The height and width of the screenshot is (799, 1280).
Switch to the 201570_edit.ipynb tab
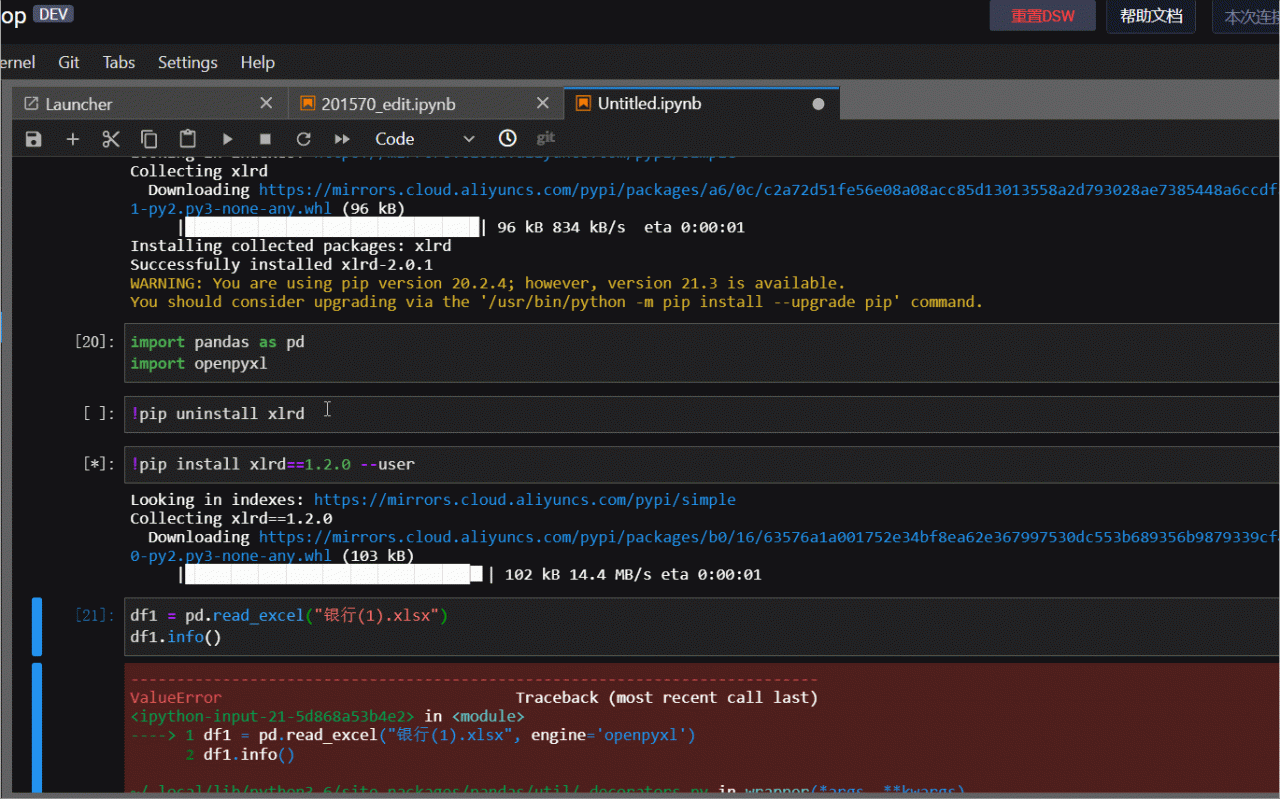(x=388, y=104)
